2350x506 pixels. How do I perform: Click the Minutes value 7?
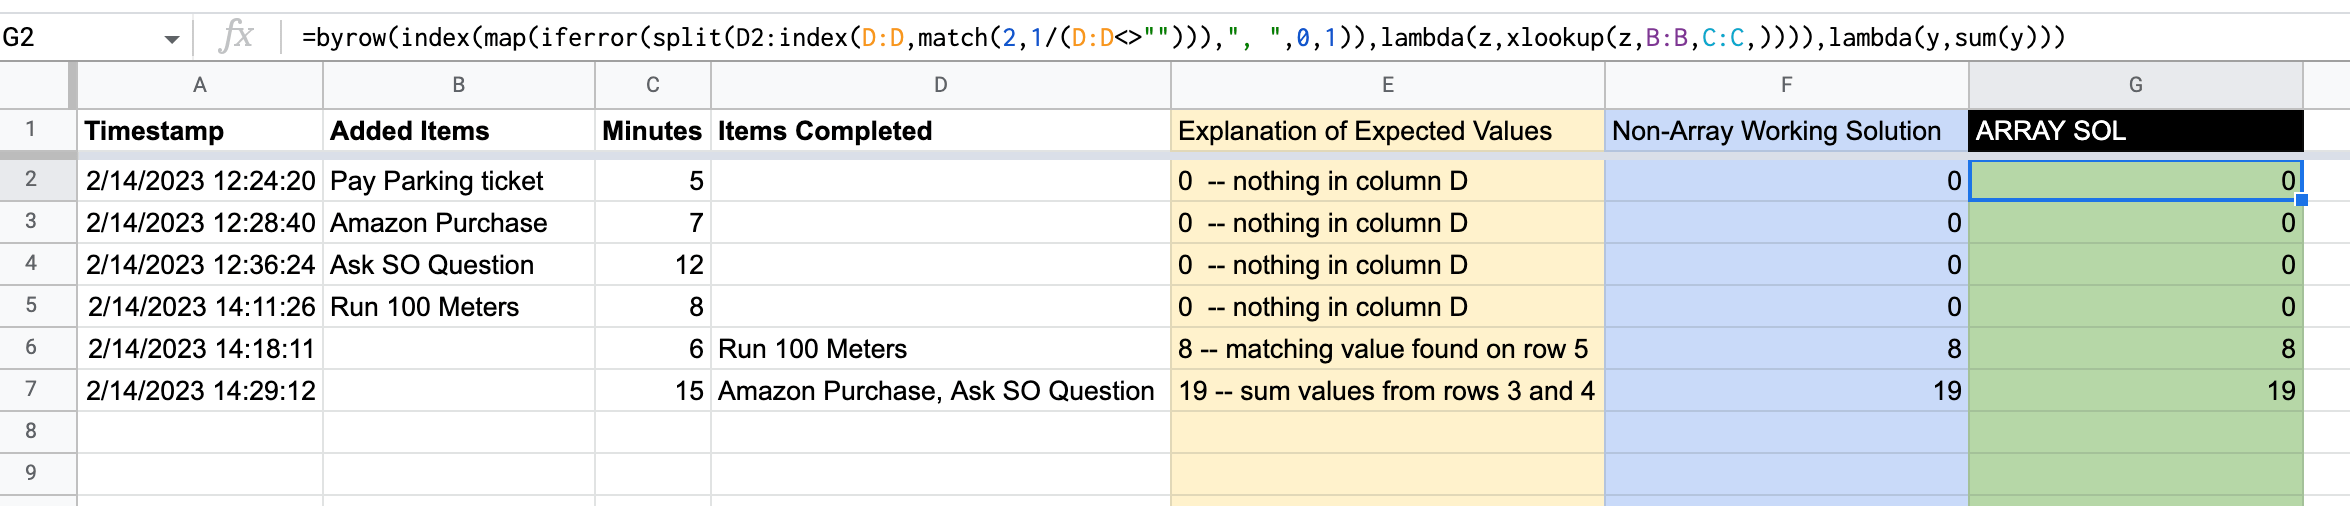point(653,223)
